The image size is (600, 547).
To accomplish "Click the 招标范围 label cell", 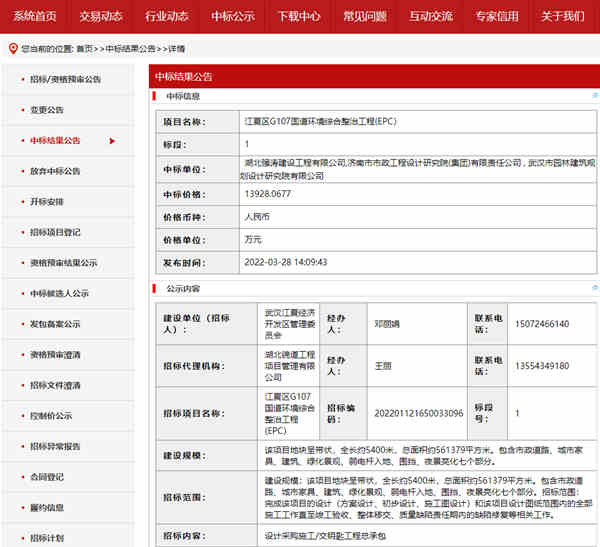I will (207, 498).
